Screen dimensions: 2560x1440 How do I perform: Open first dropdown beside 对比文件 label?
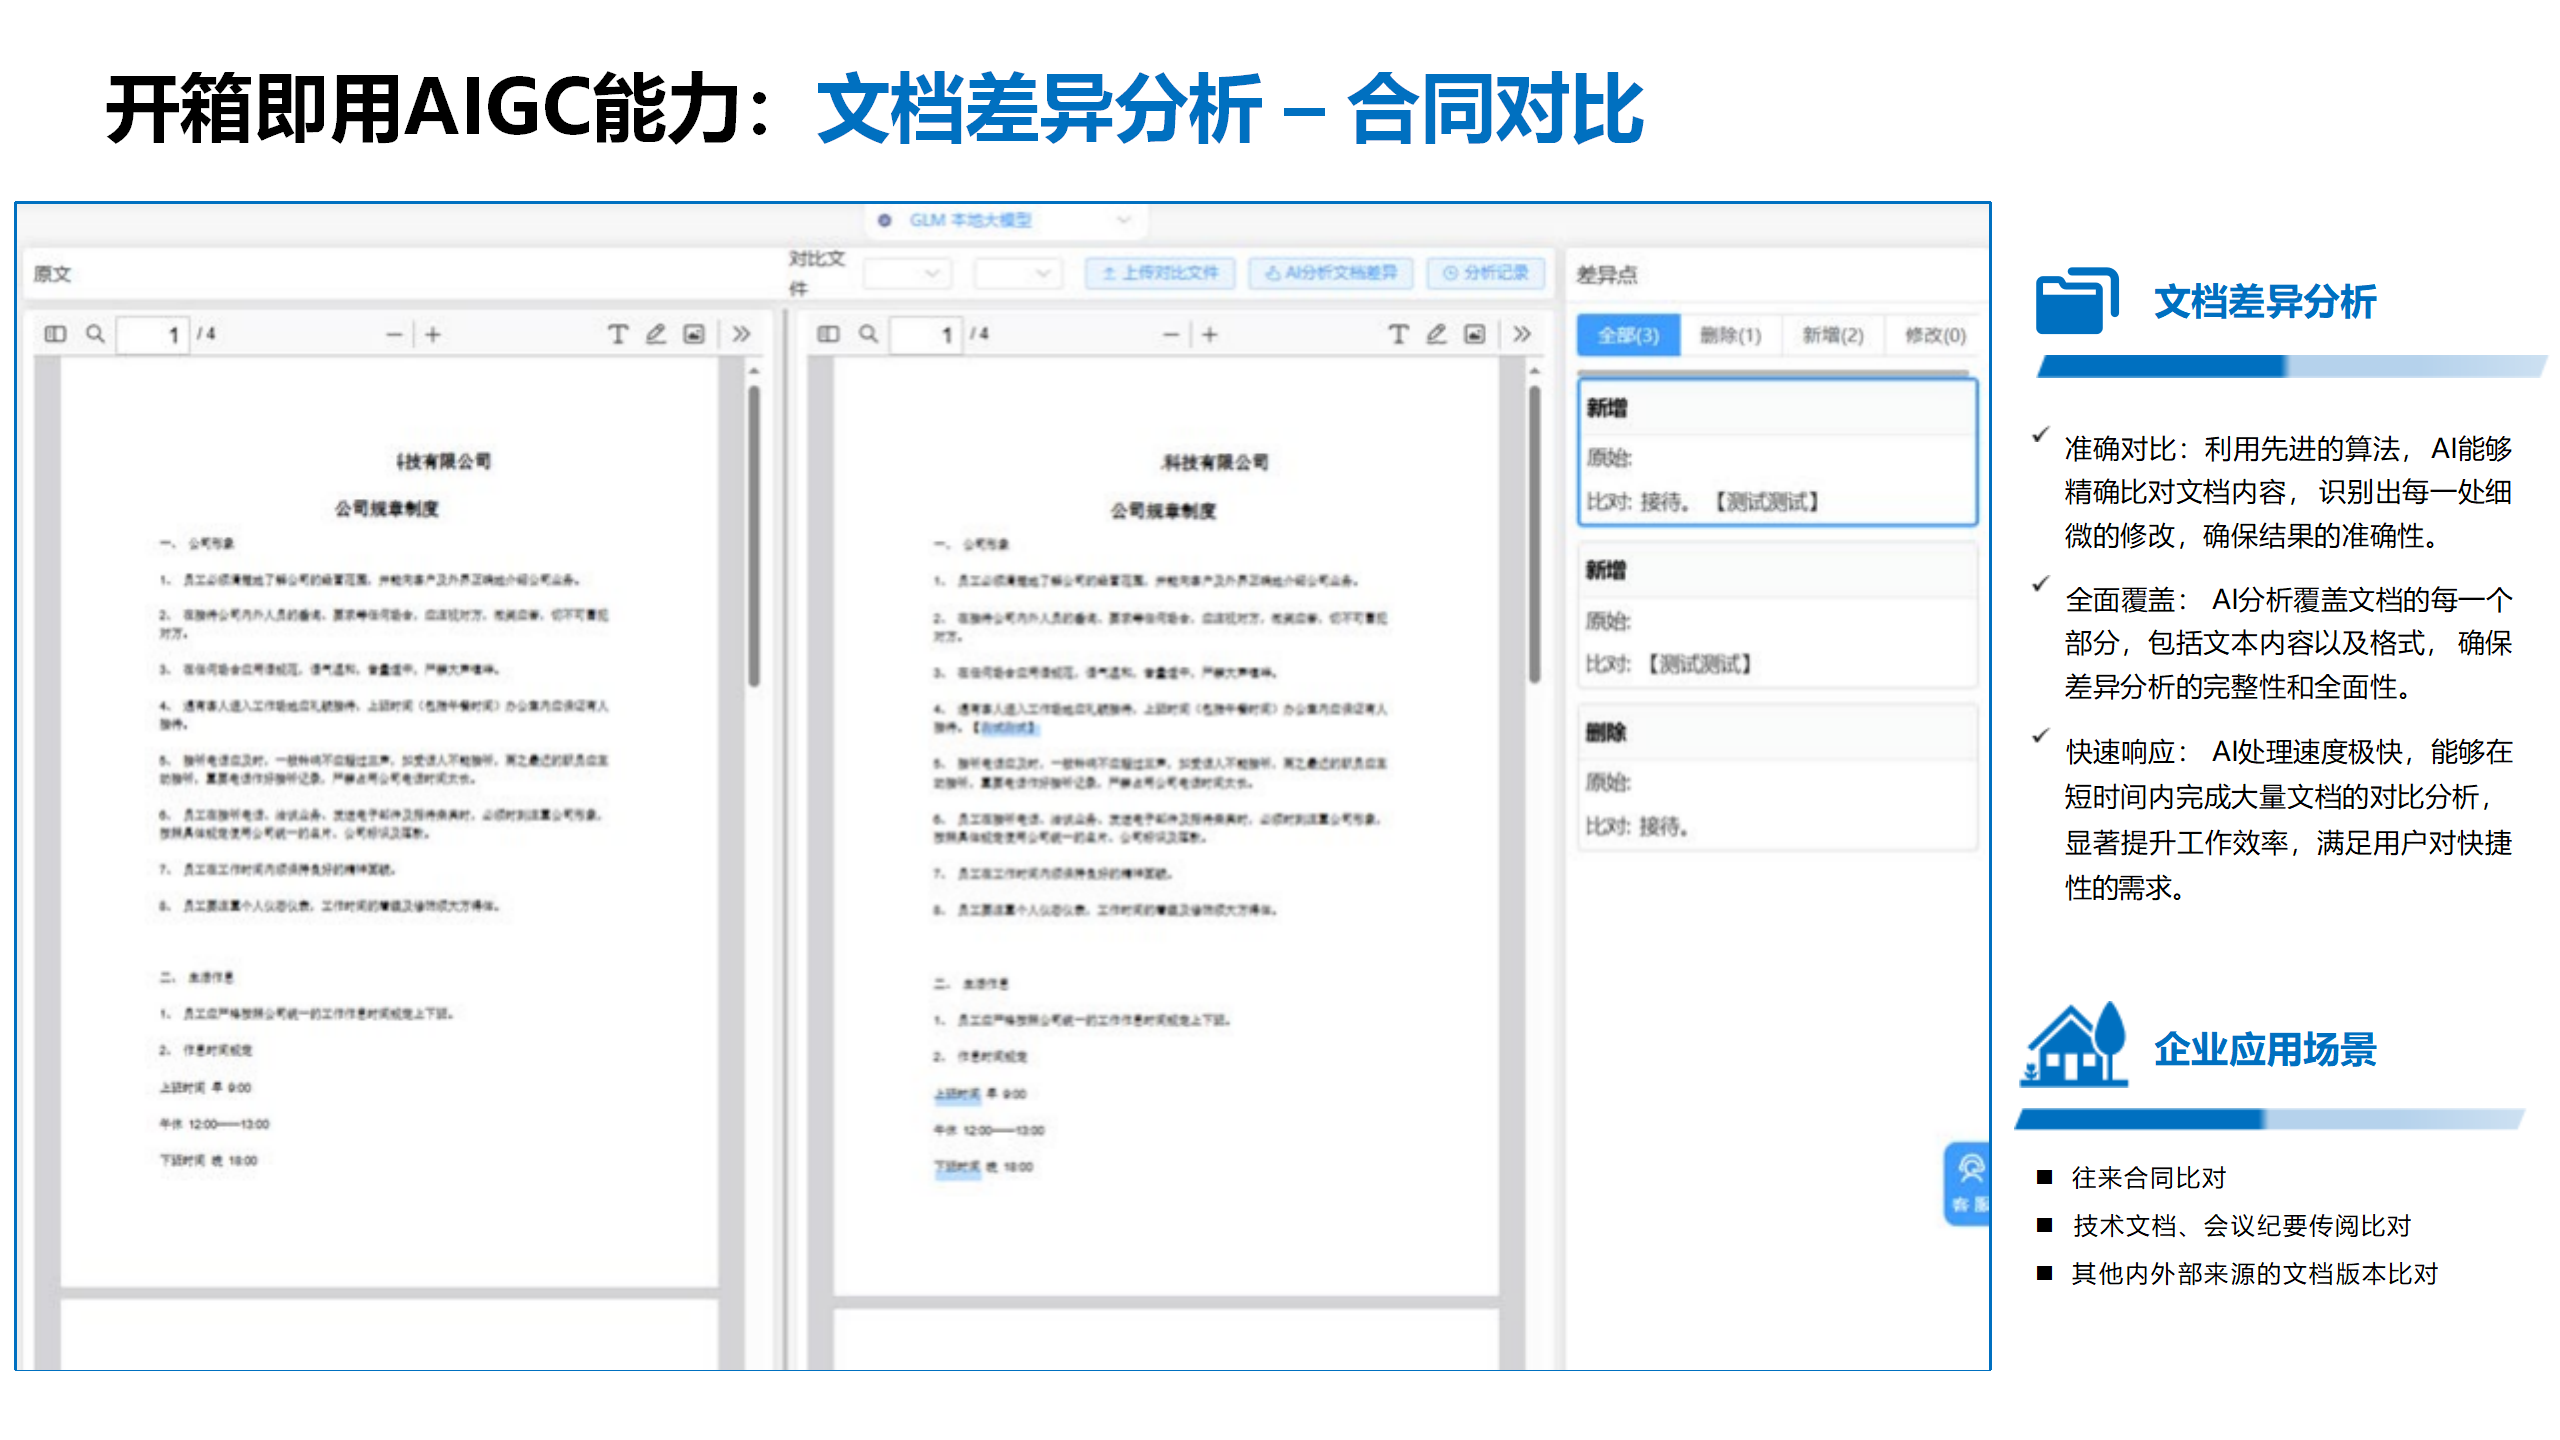(907, 273)
